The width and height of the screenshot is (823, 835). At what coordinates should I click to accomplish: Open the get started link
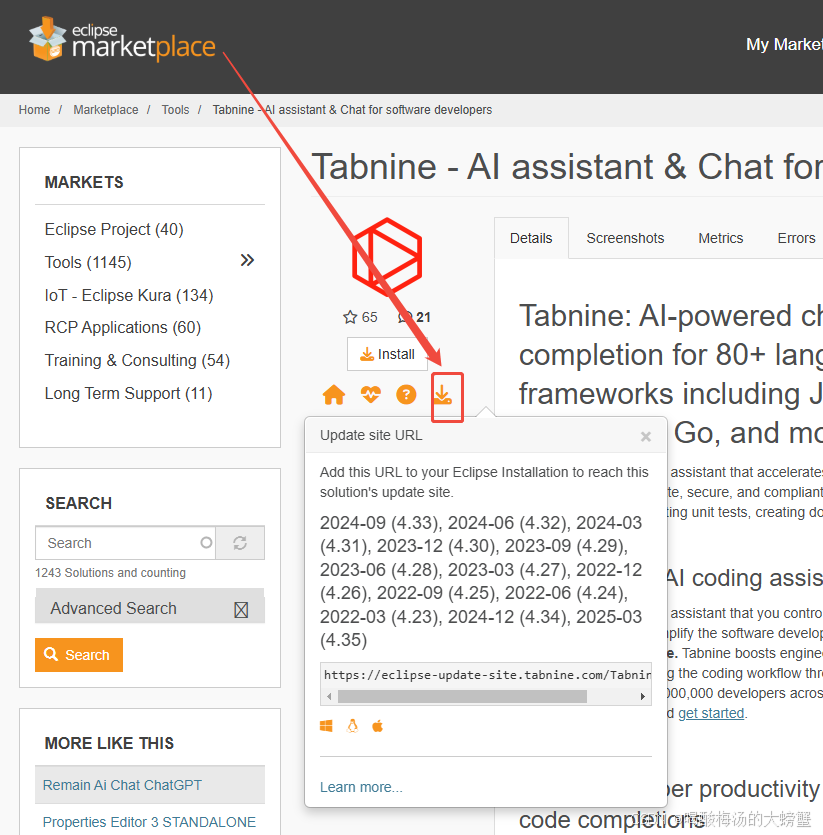[x=711, y=713]
